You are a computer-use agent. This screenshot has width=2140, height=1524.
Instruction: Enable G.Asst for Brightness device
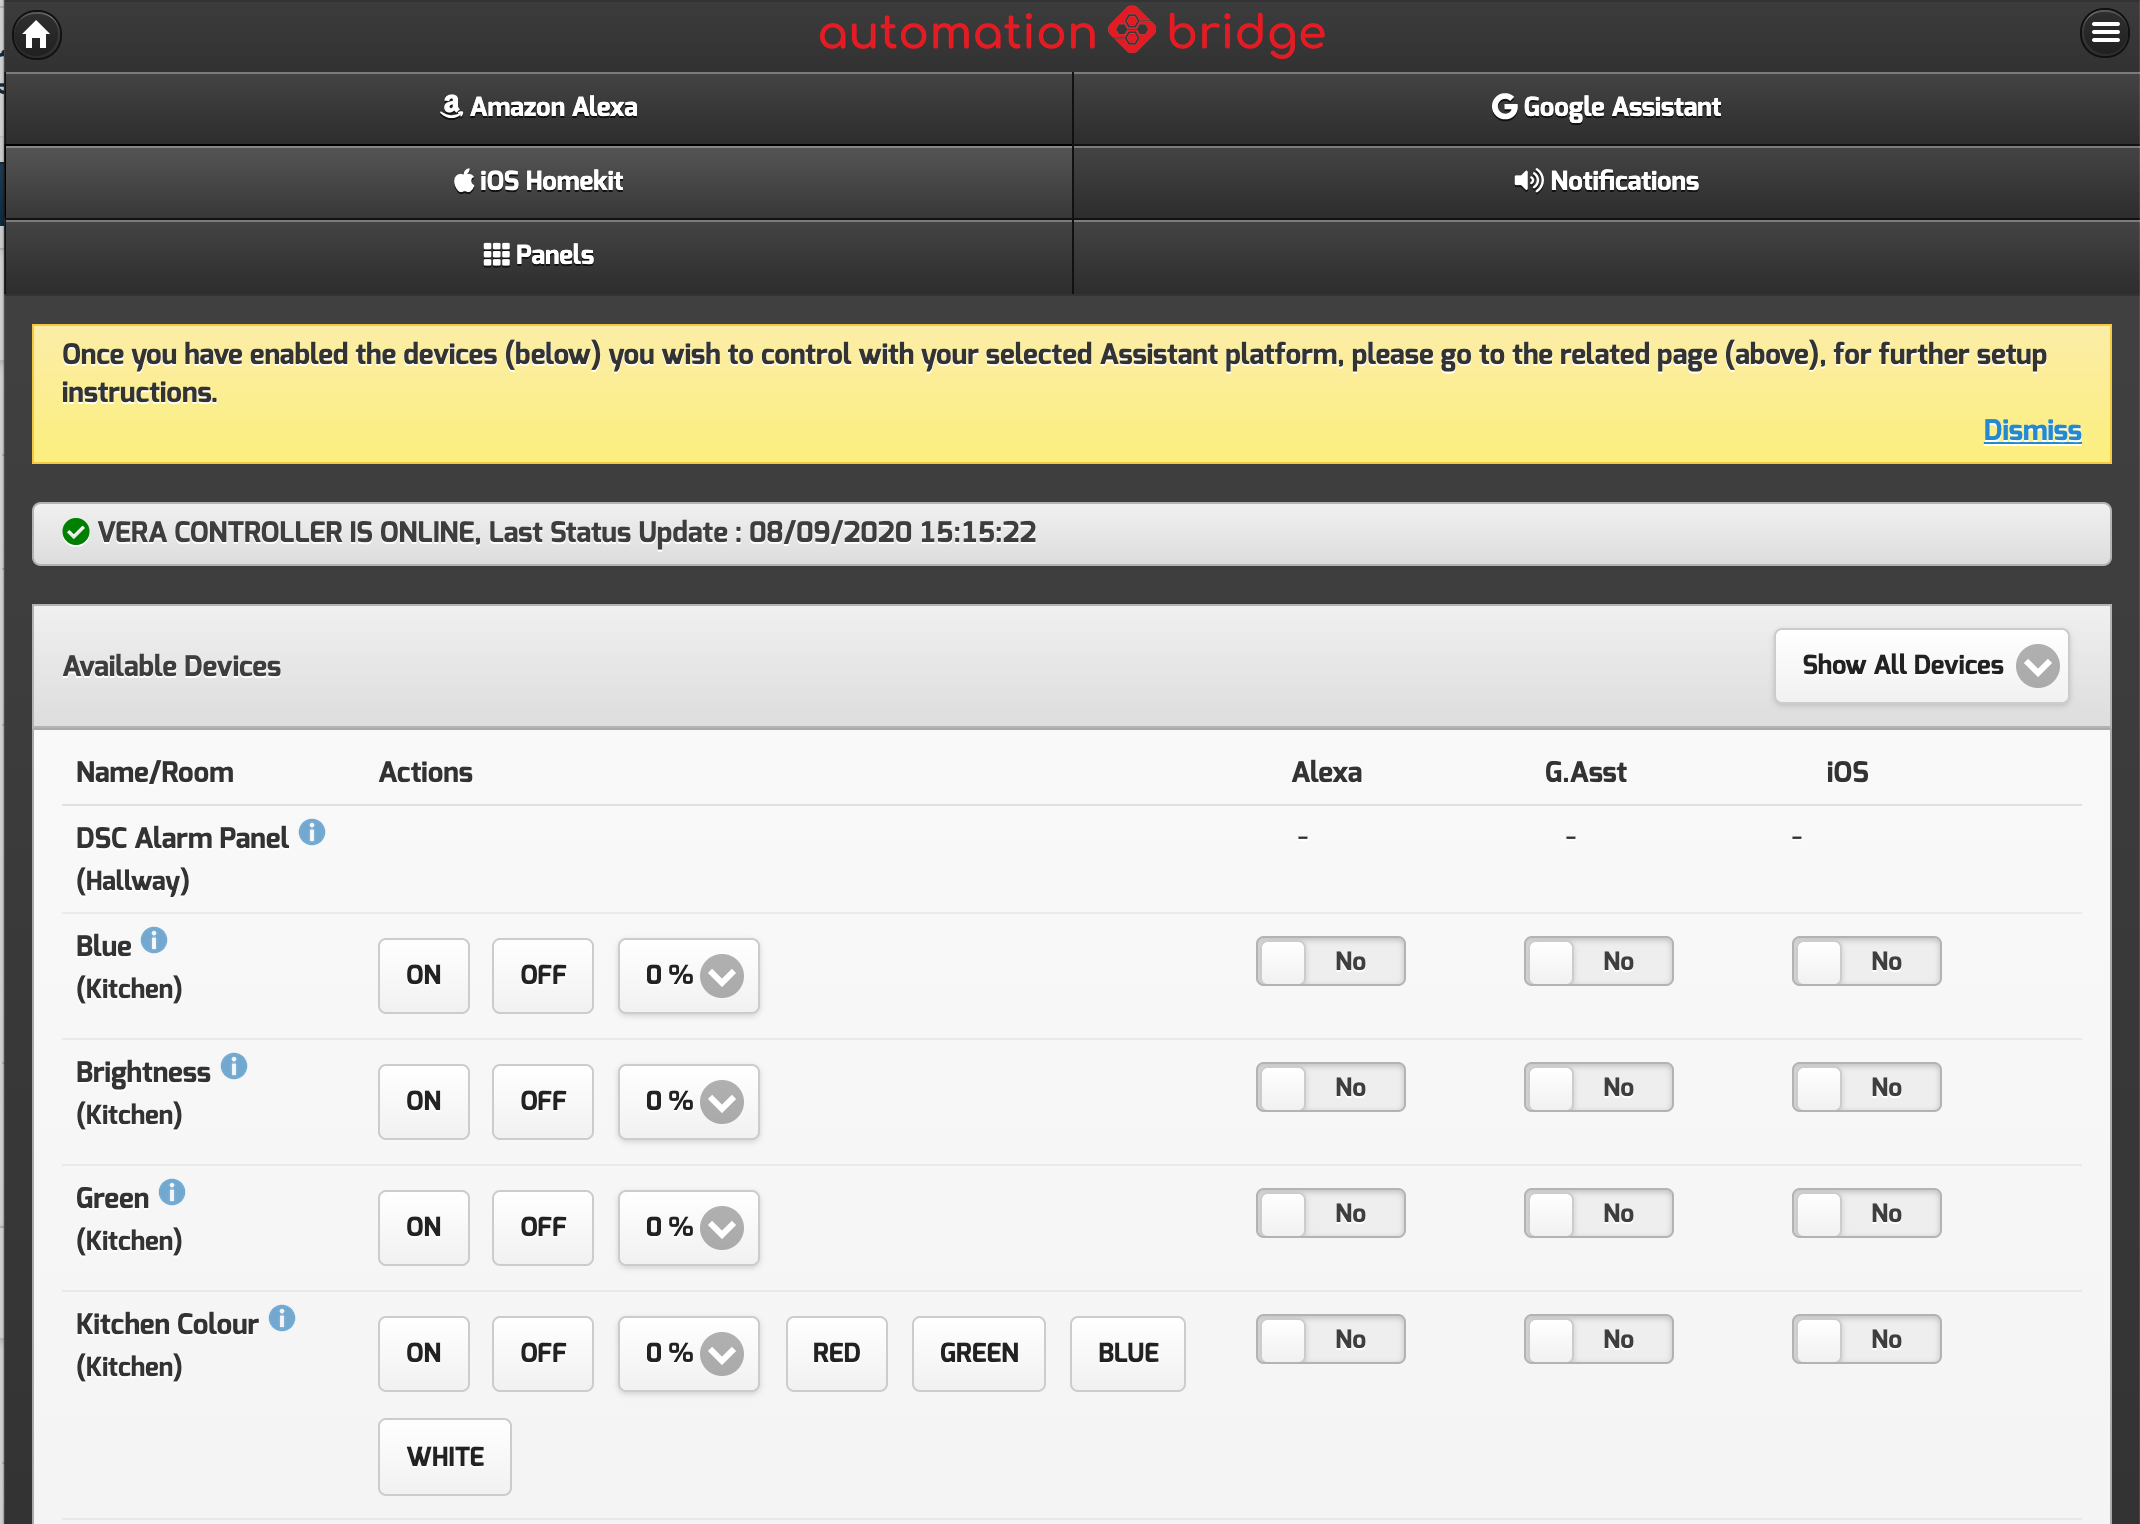(x=1598, y=1087)
